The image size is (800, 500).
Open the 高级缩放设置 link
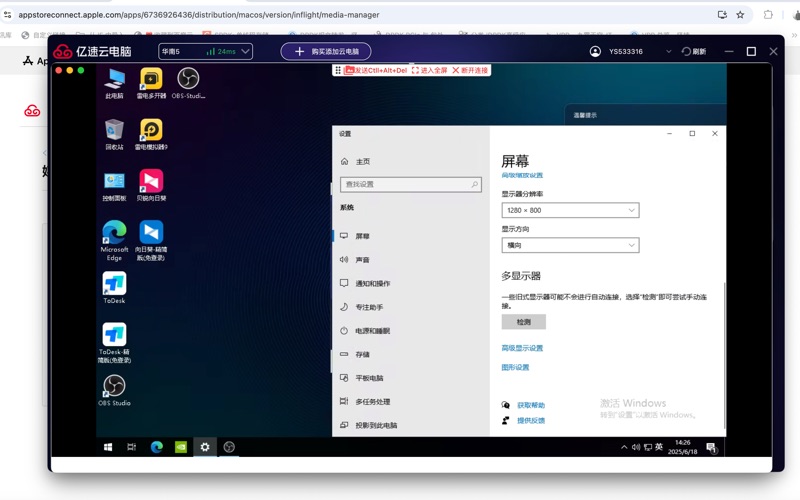click(522, 175)
